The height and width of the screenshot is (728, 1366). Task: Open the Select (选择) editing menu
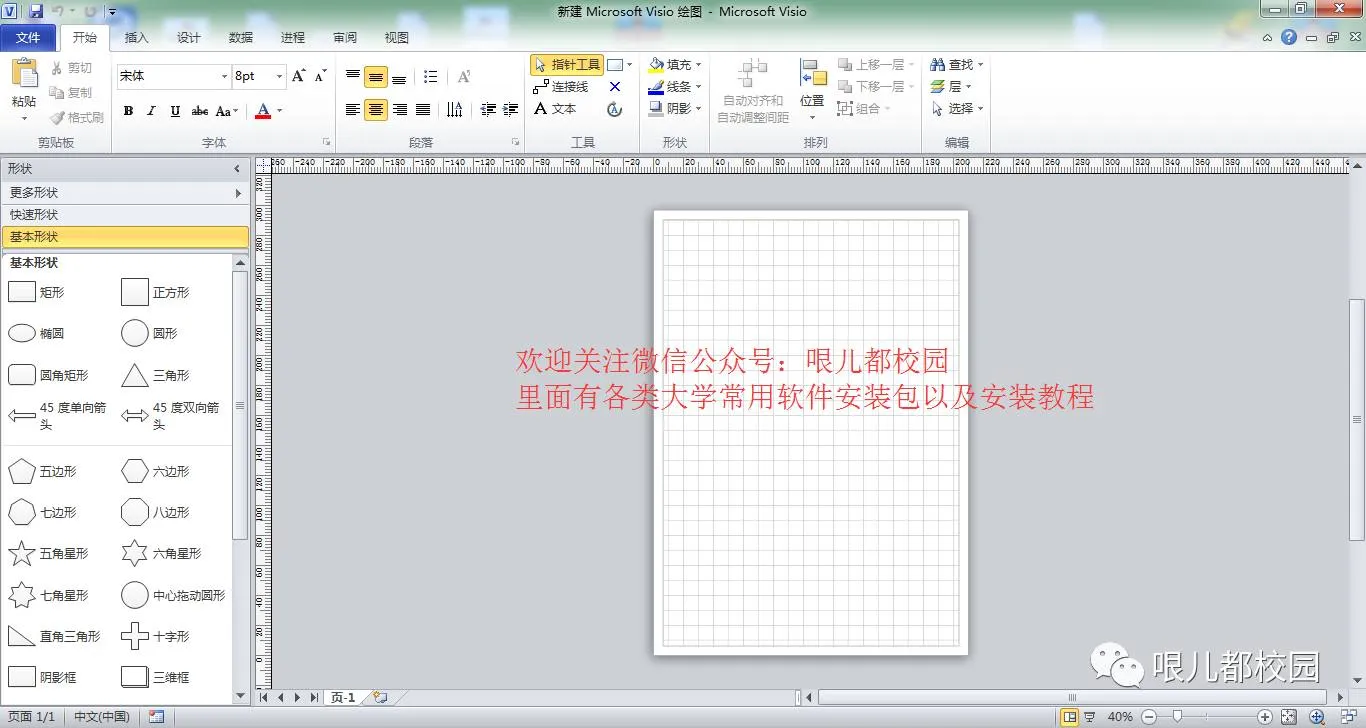[957, 109]
